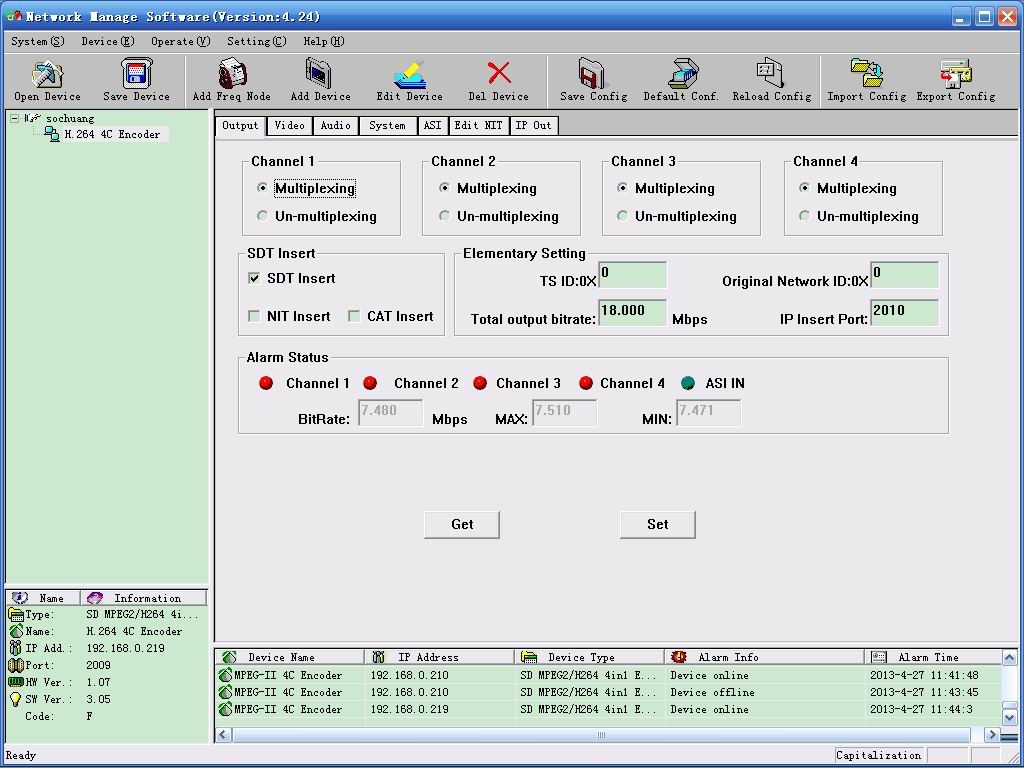This screenshot has height=768, width=1024.
Task: Click the Information column header icon
Action: 95,598
